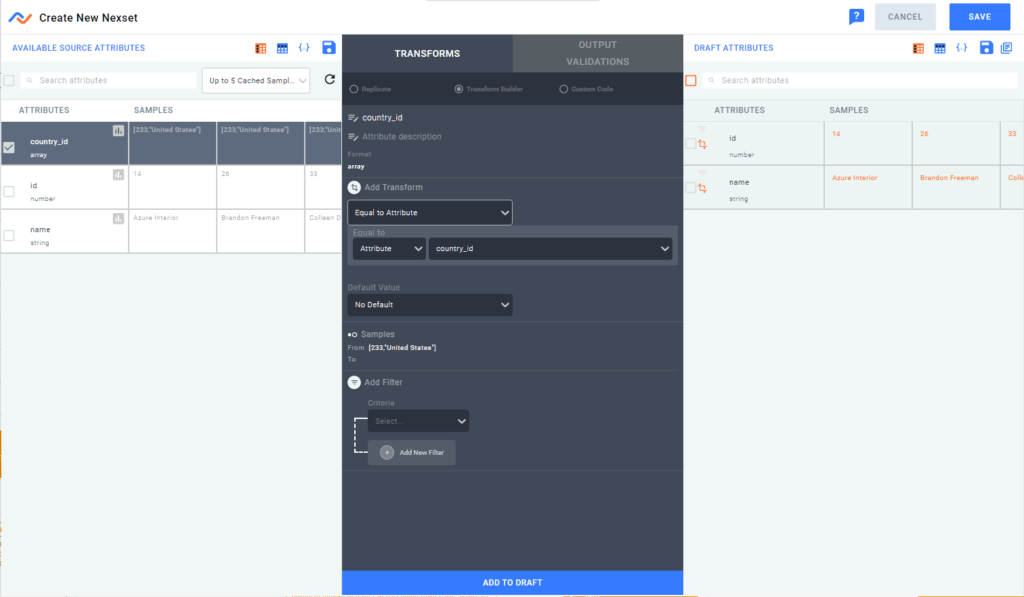The height and width of the screenshot is (597, 1024).
Task: Check the name source attribute checkbox
Action: coord(9,235)
